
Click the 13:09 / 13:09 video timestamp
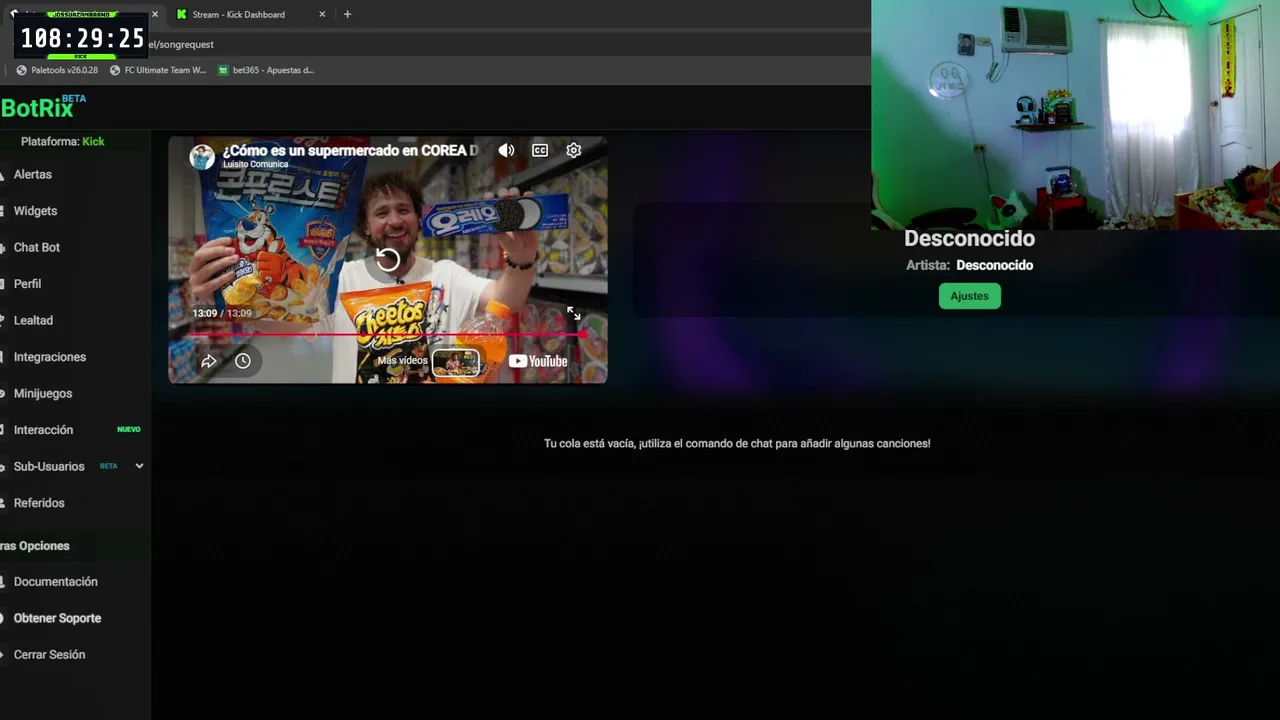point(222,313)
